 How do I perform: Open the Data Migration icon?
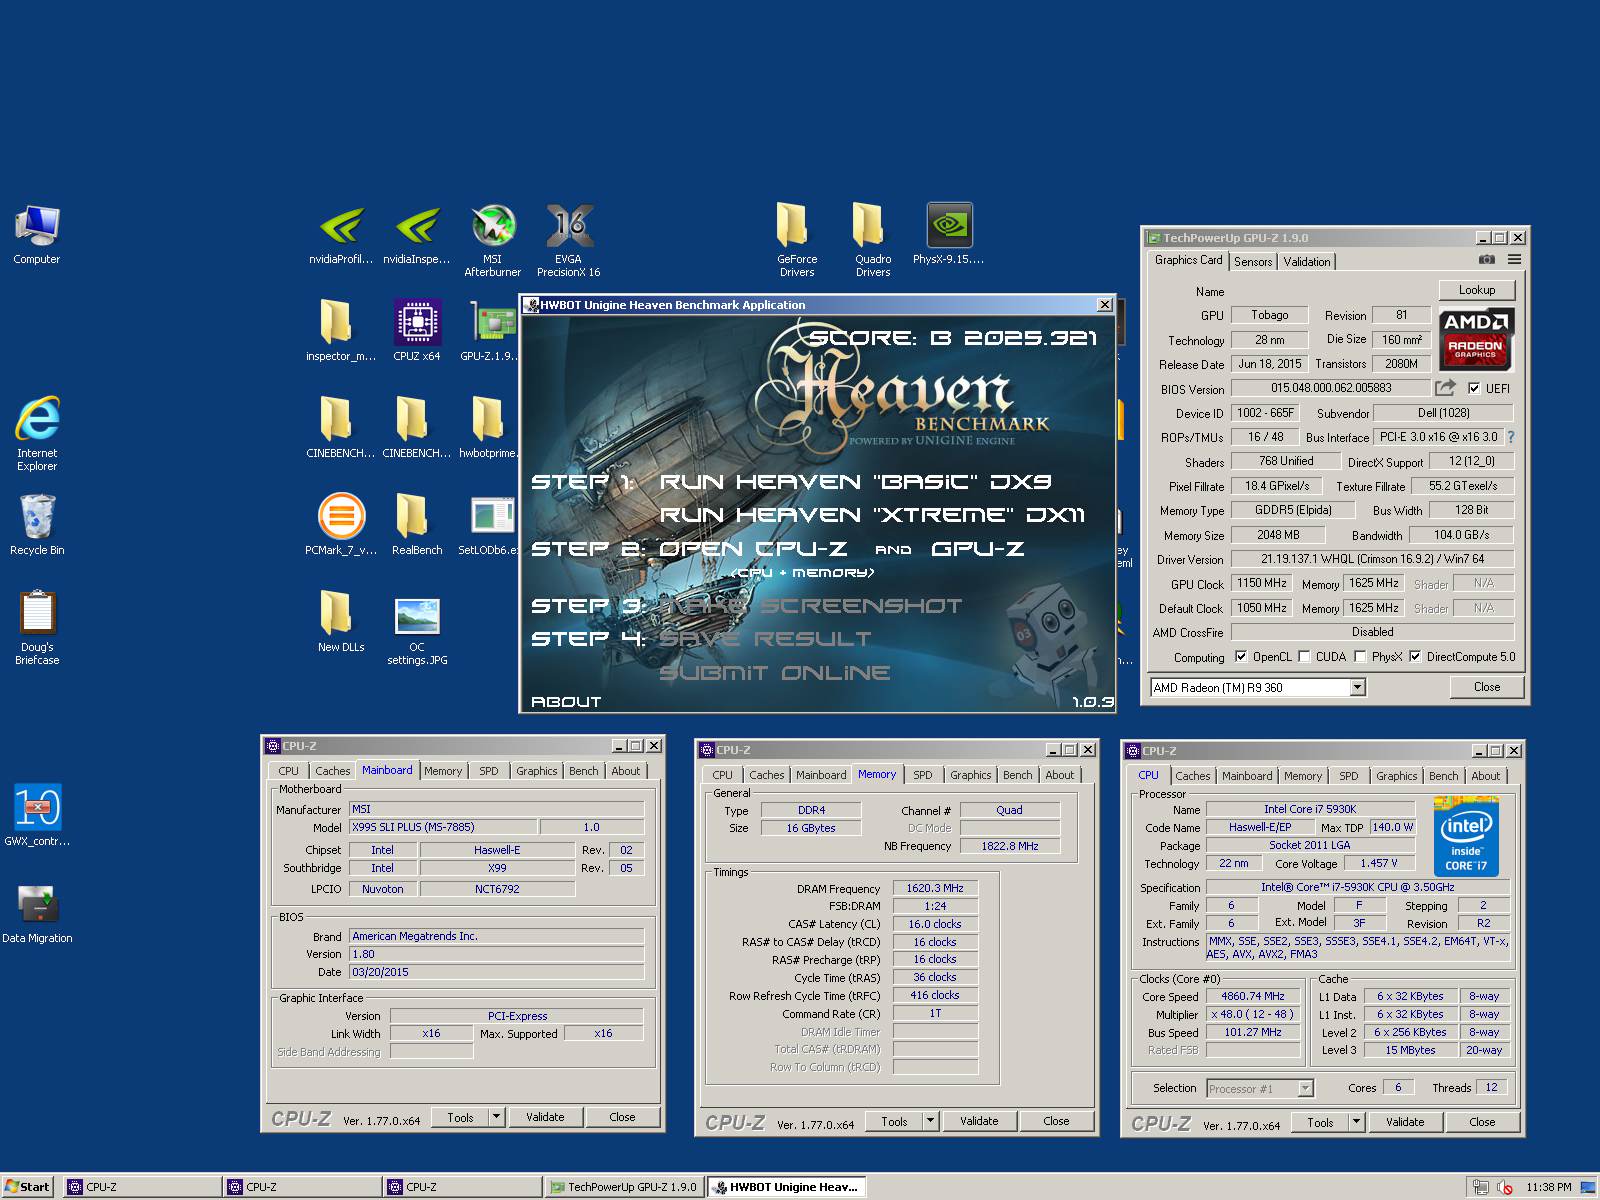click(37, 913)
